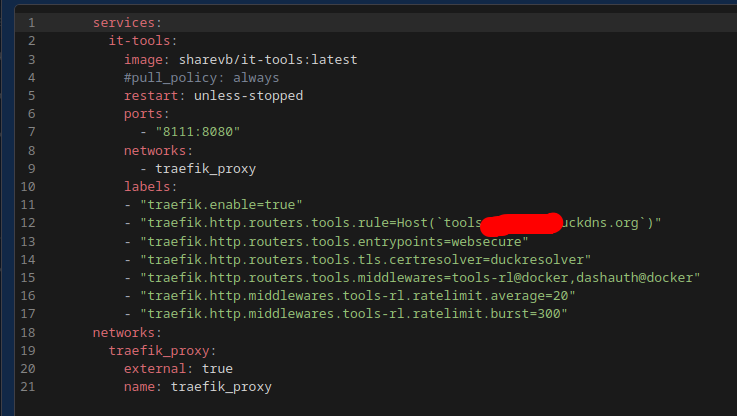The image size is (737, 416).
Task: Click the ratelimit.burst=300 label
Action: pos(353,314)
